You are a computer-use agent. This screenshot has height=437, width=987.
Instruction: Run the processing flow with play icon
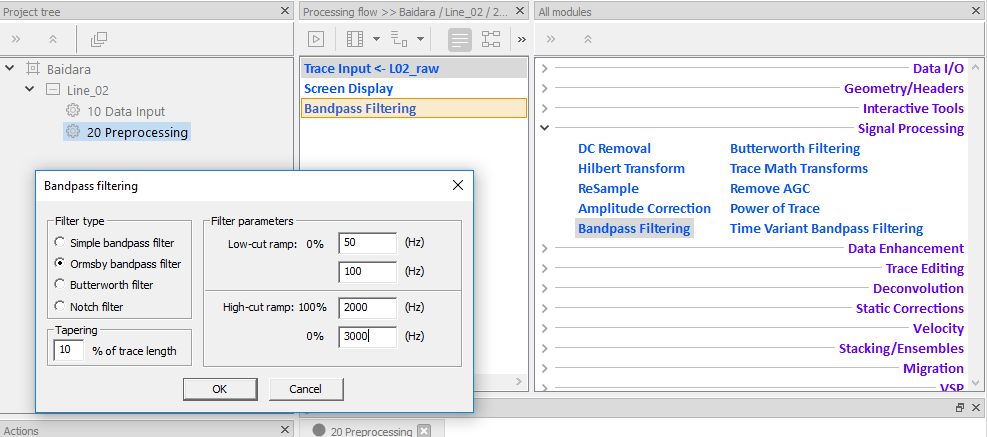[316, 39]
